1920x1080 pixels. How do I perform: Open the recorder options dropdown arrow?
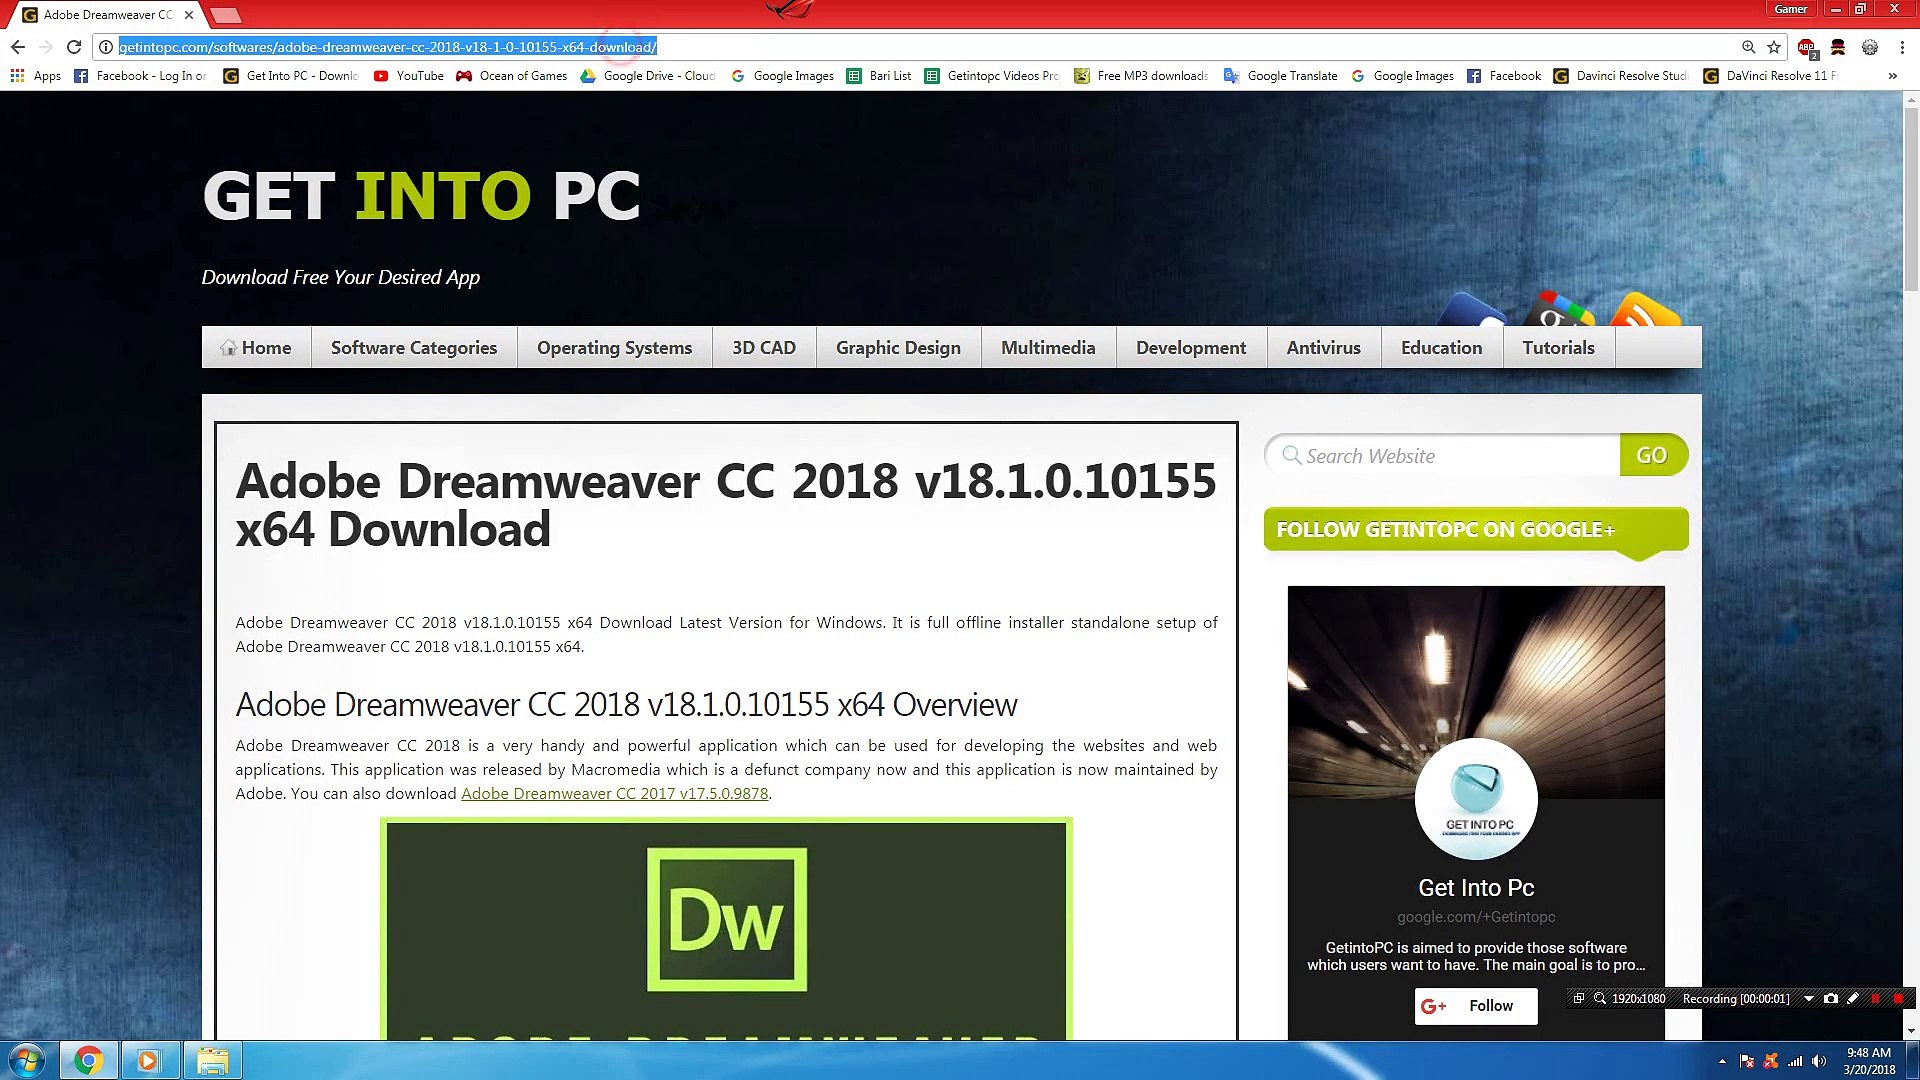[x=1809, y=998]
